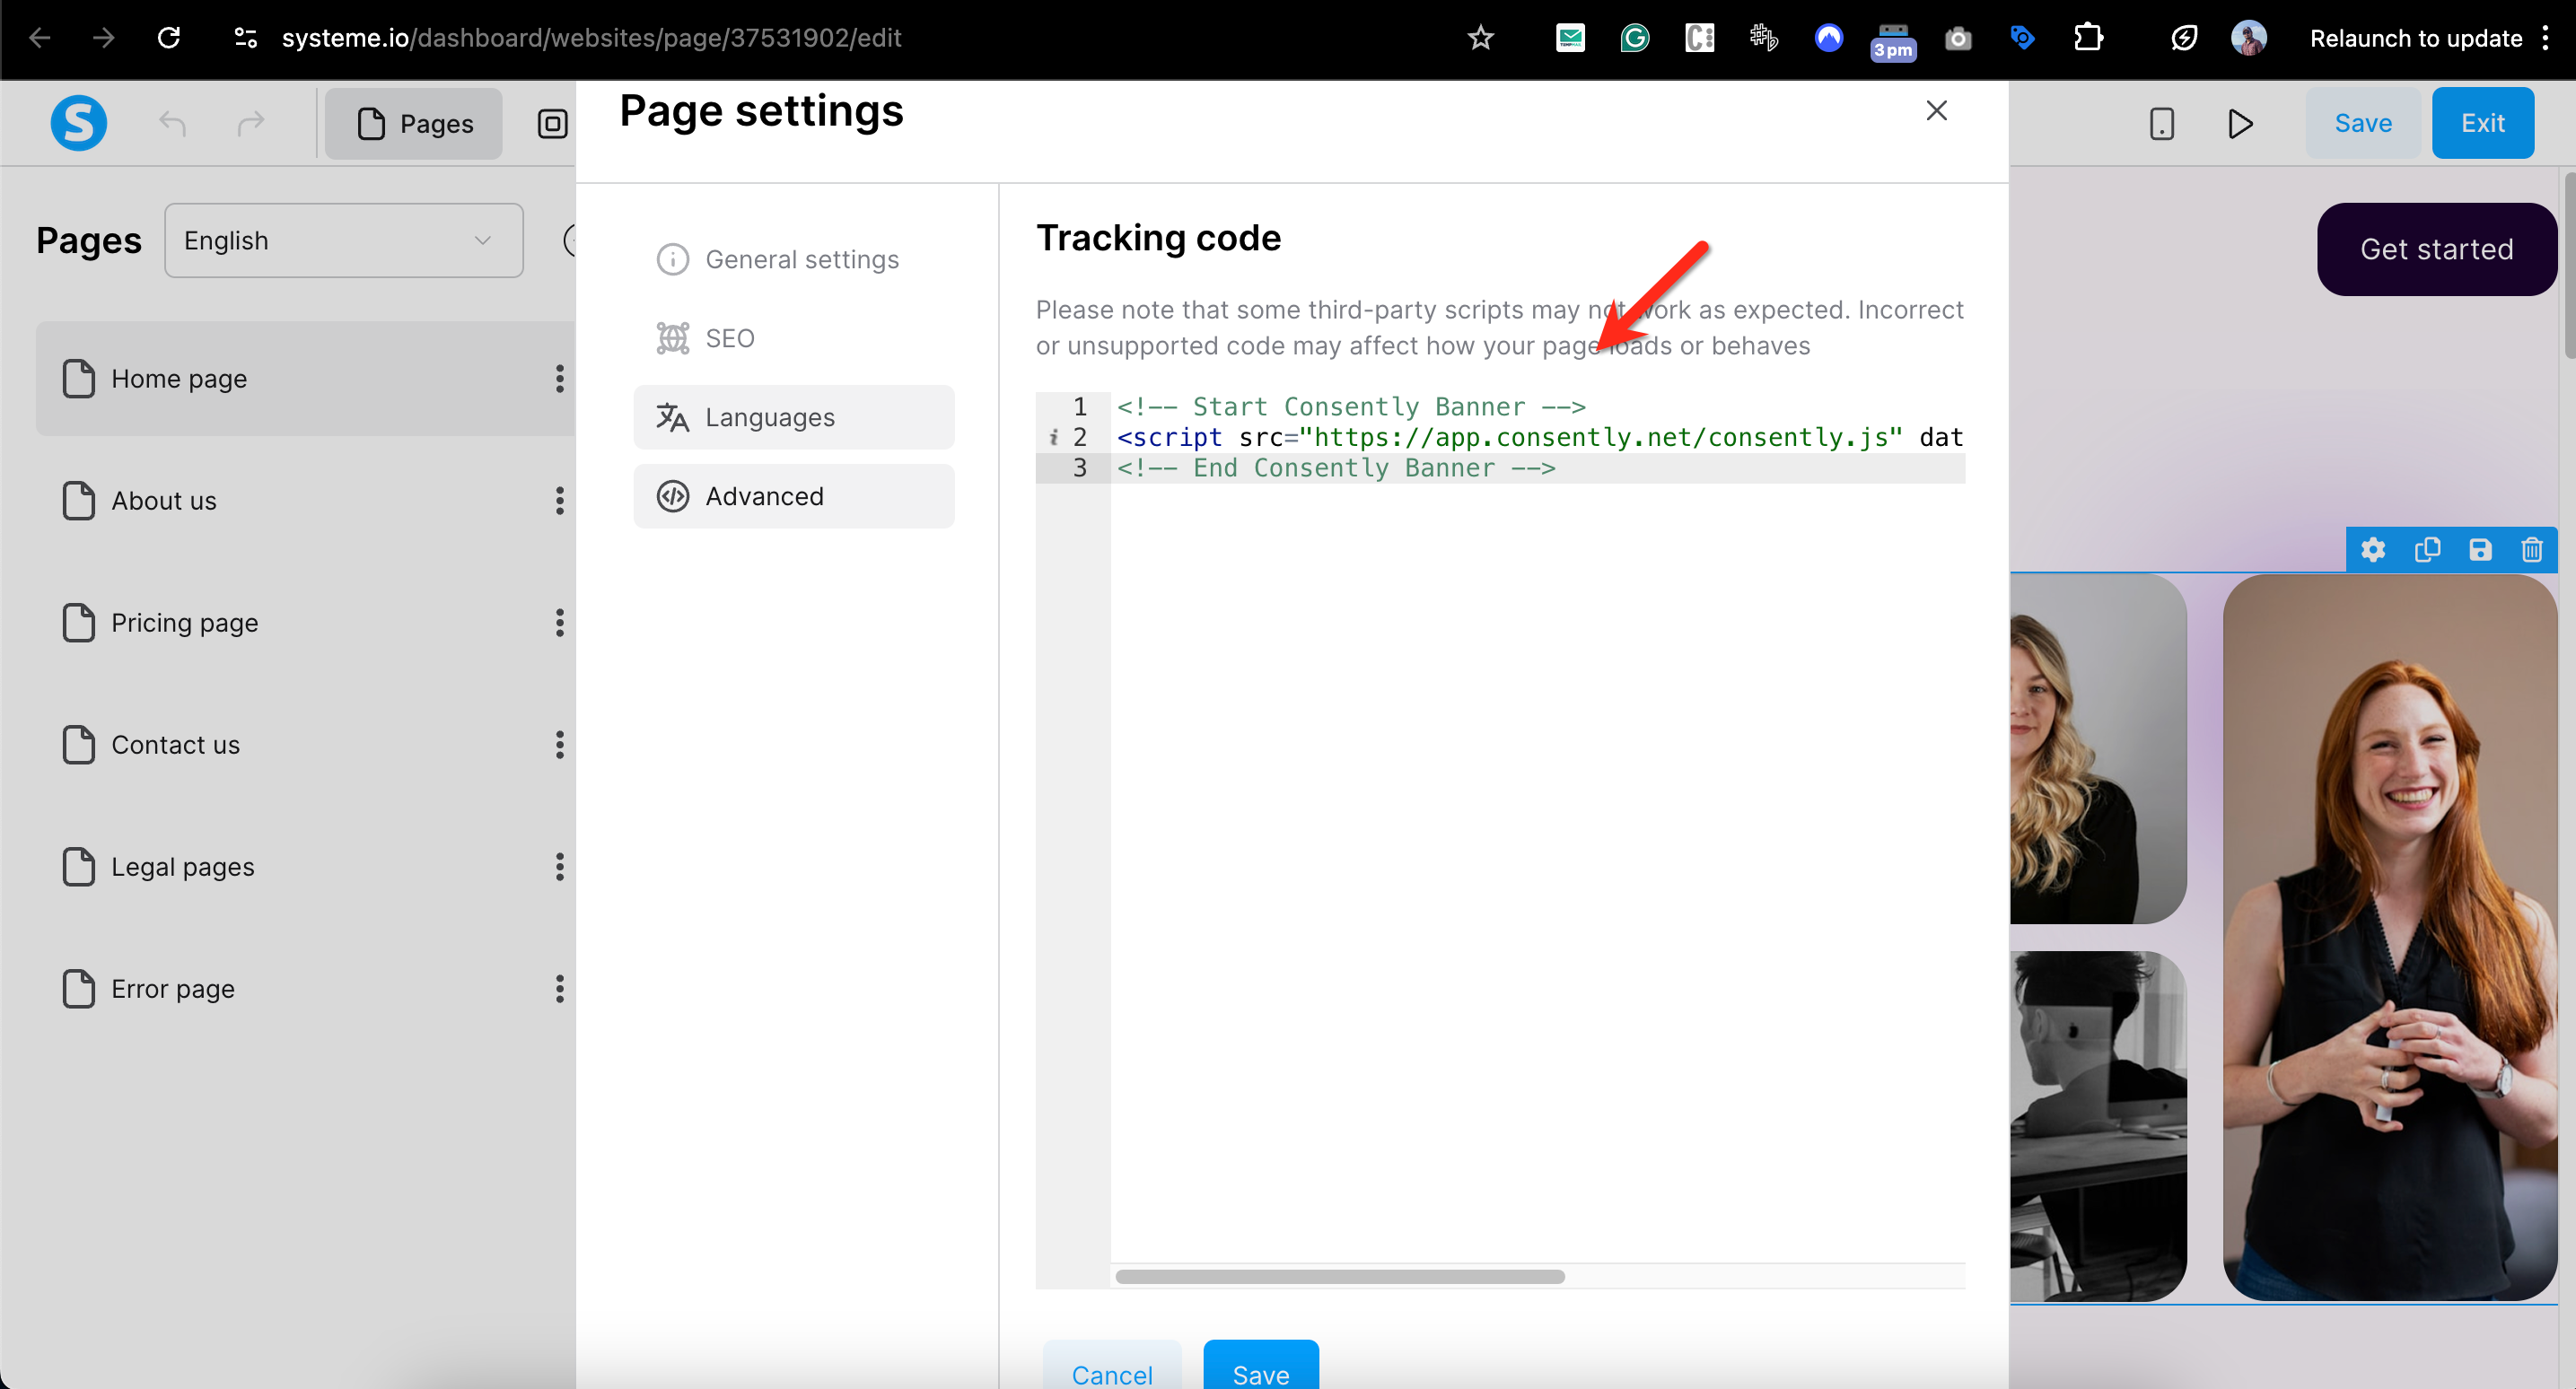
Task: Click the trash delete block icon
Action: pyautogui.click(x=2532, y=550)
